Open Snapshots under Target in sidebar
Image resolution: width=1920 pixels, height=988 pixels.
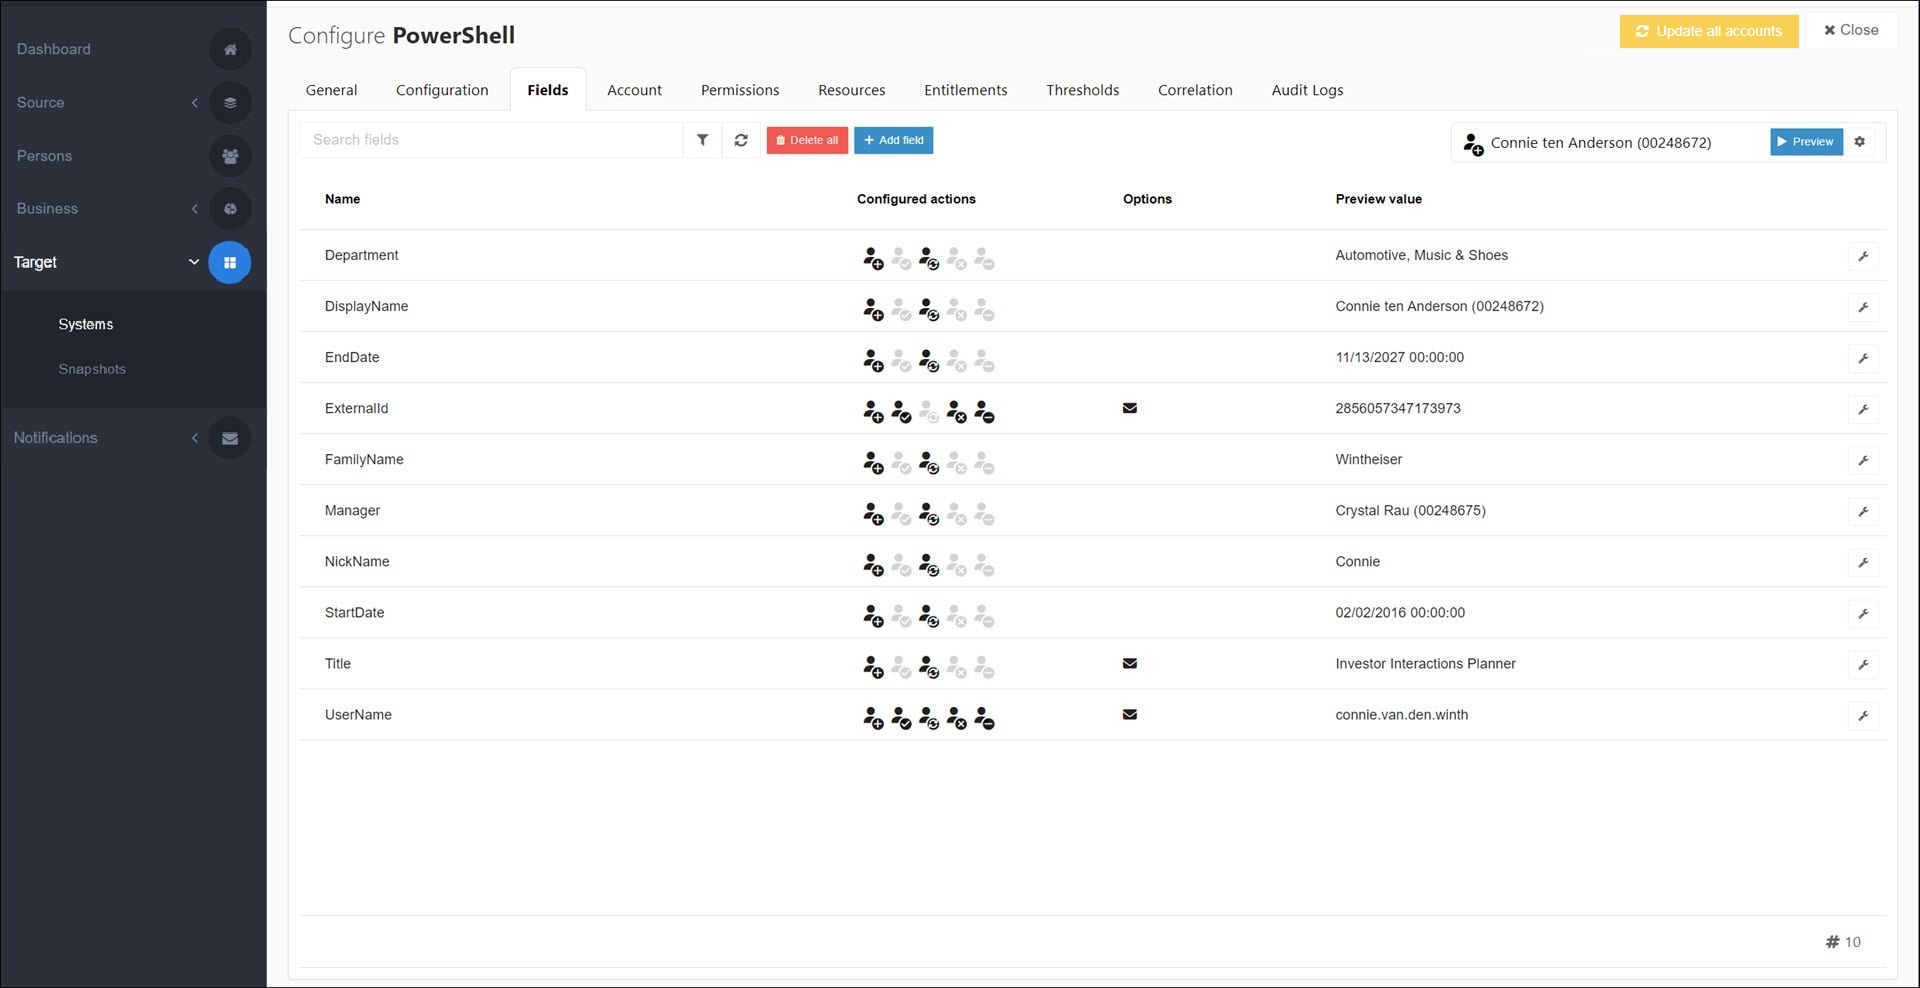point(92,369)
